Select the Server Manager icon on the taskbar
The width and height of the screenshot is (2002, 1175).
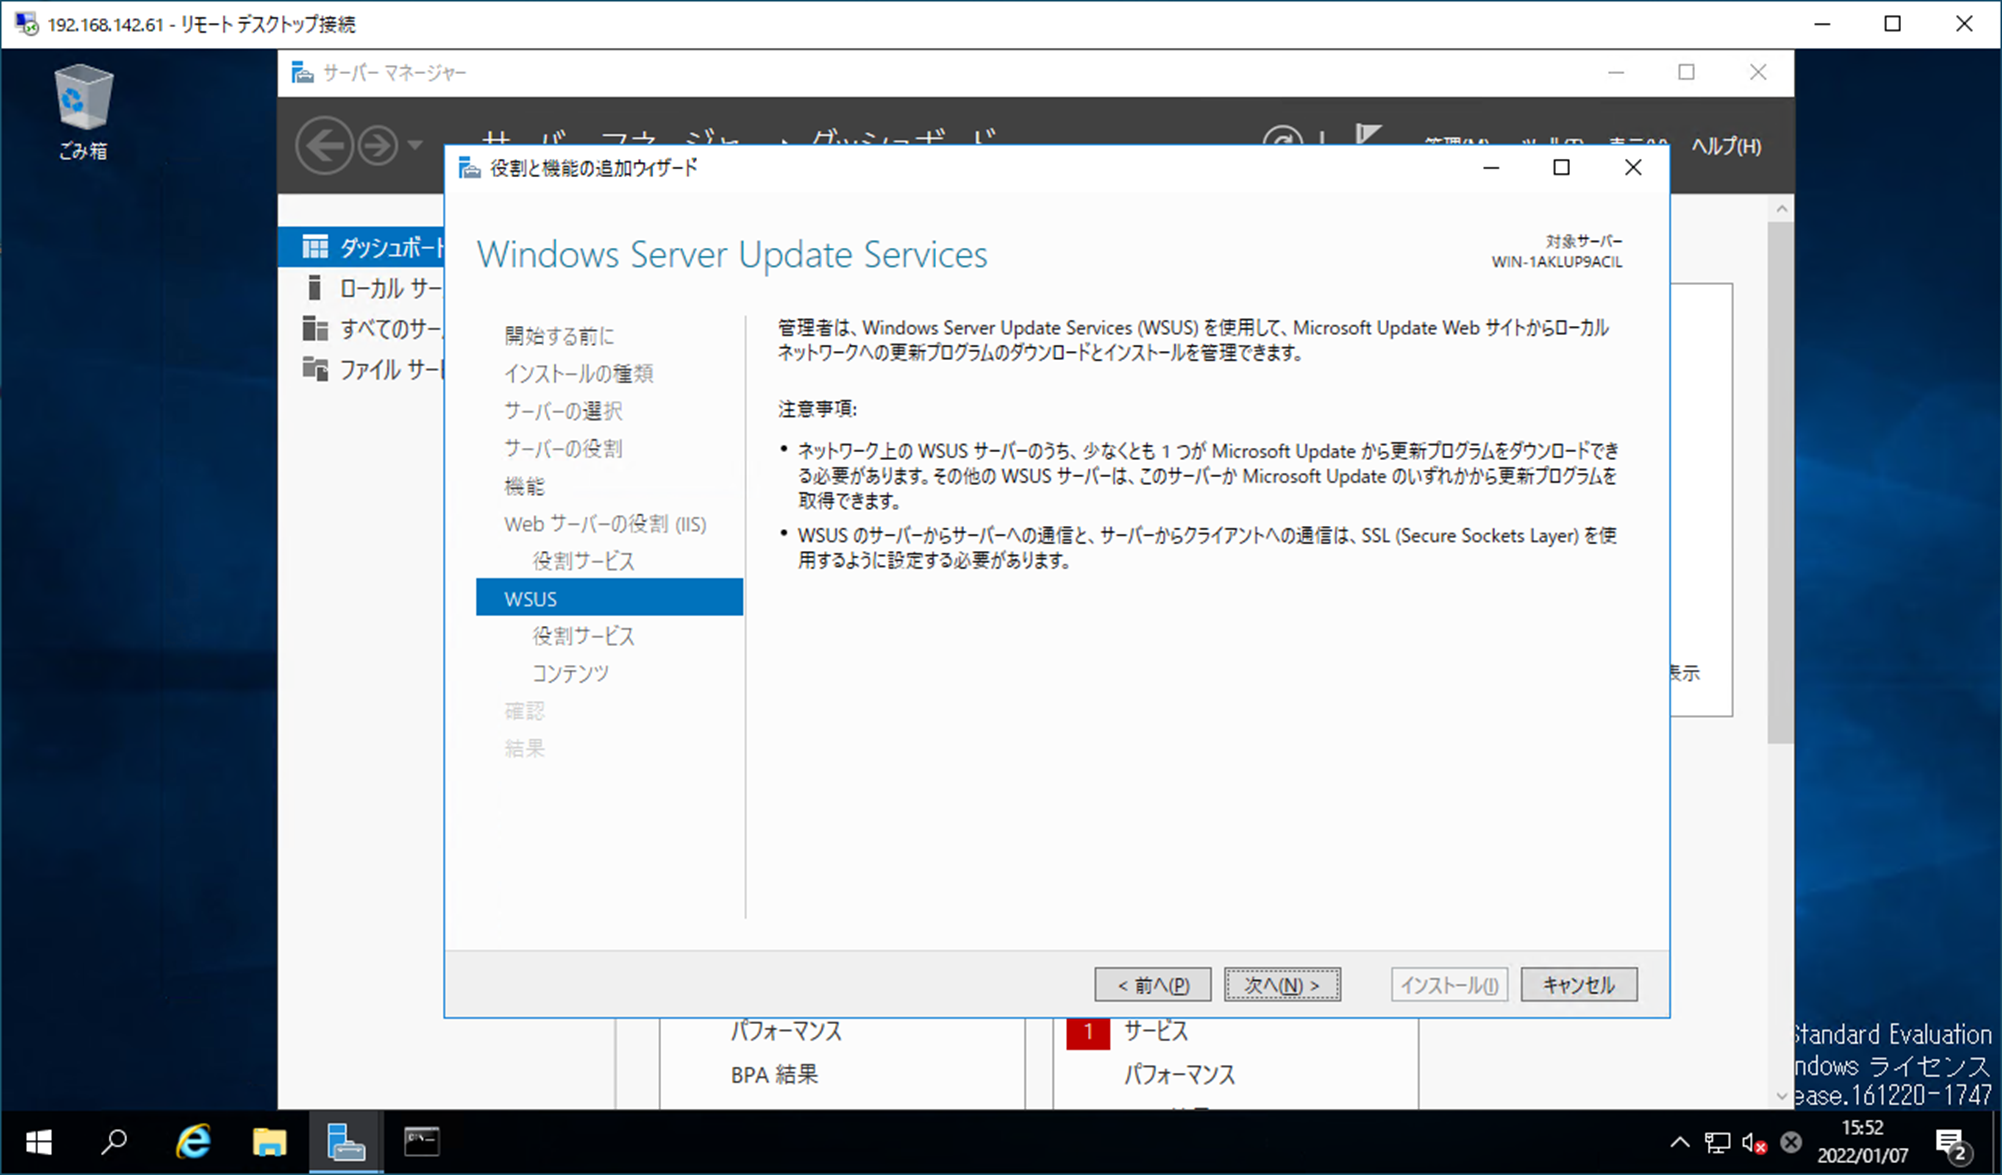tap(345, 1140)
